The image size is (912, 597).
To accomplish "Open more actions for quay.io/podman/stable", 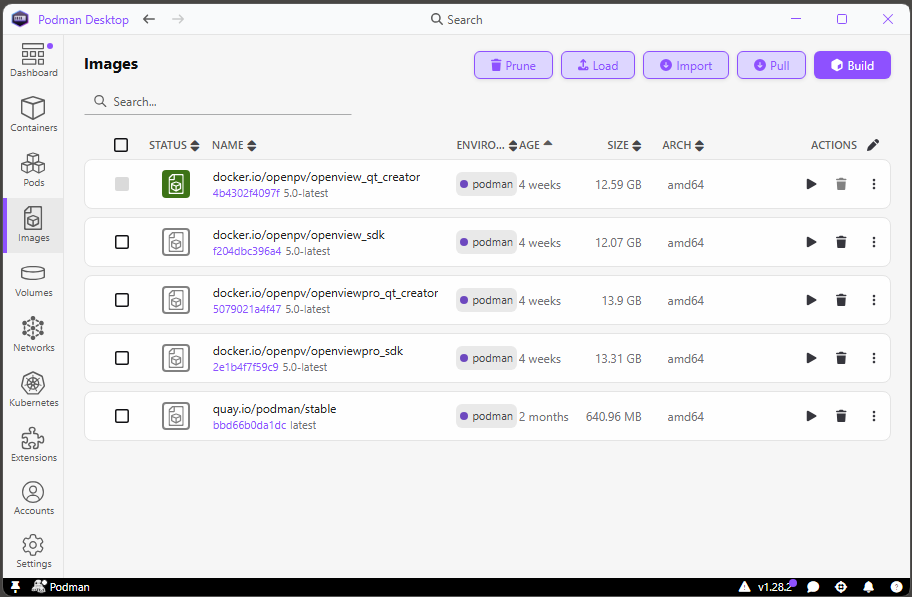I will [x=874, y=416].
